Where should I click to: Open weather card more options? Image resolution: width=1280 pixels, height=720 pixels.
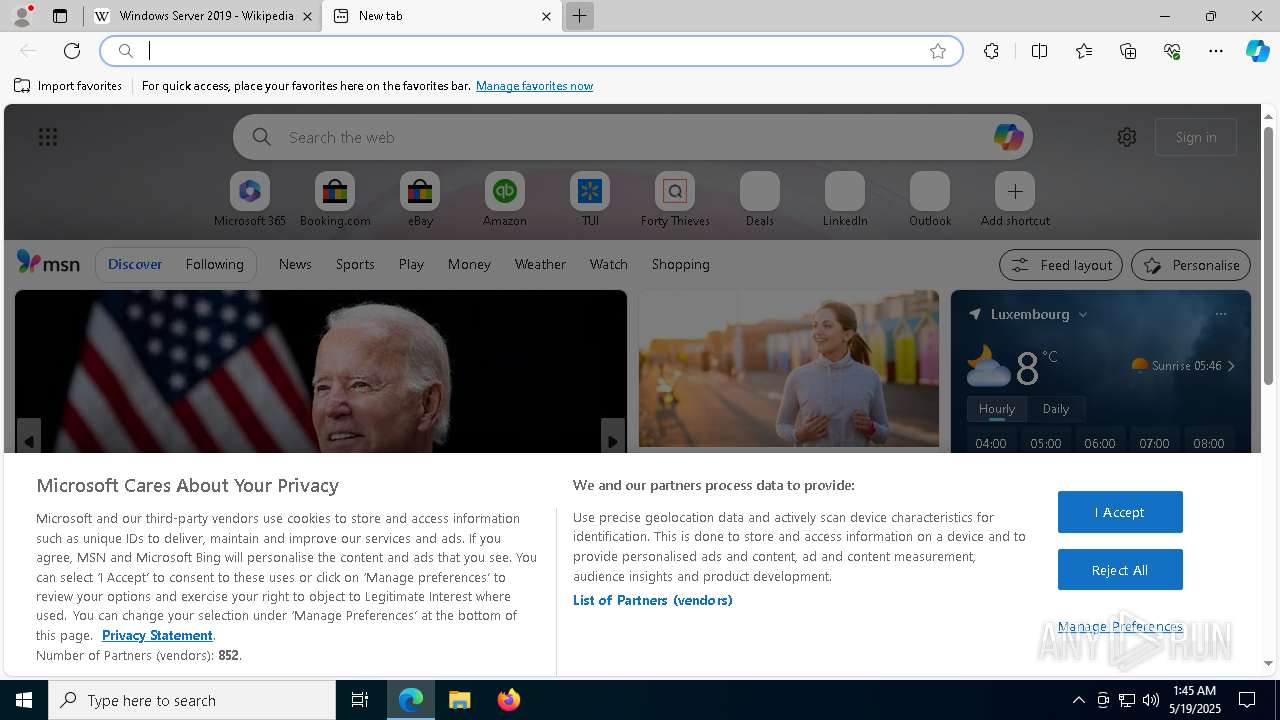(x=1221, y=314)
